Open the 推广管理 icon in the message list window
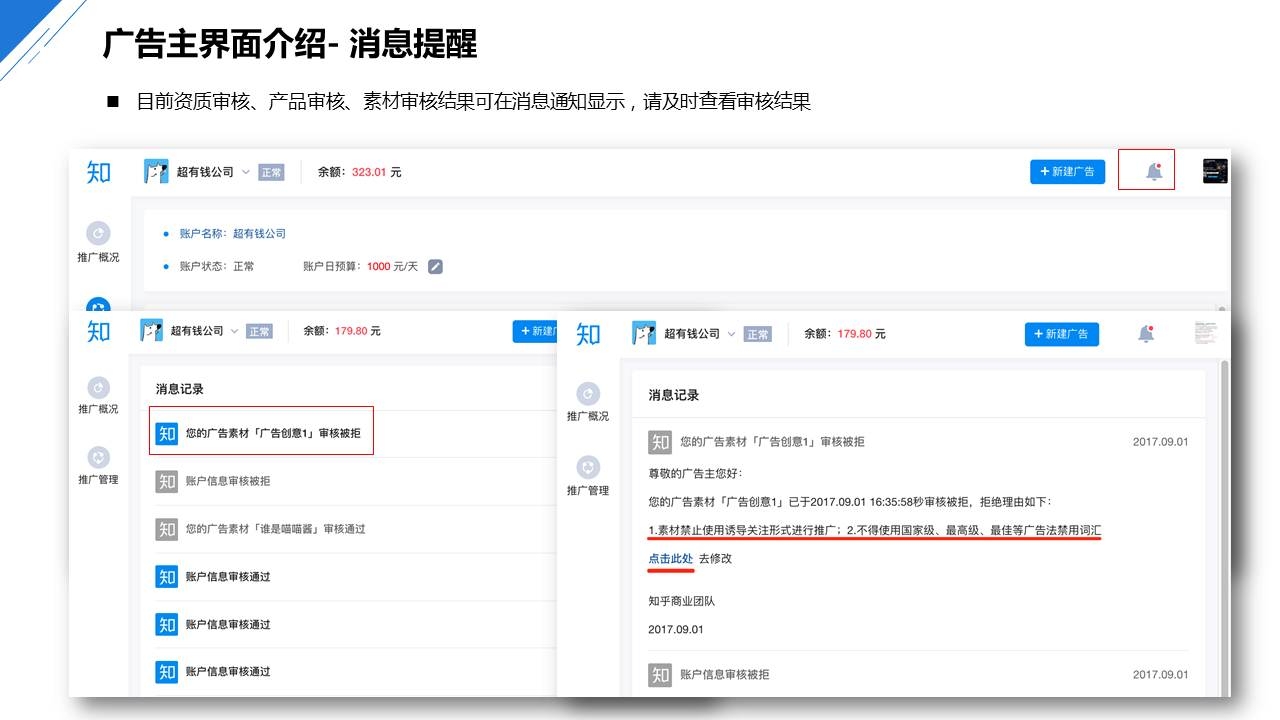 (x=98, y=458)
